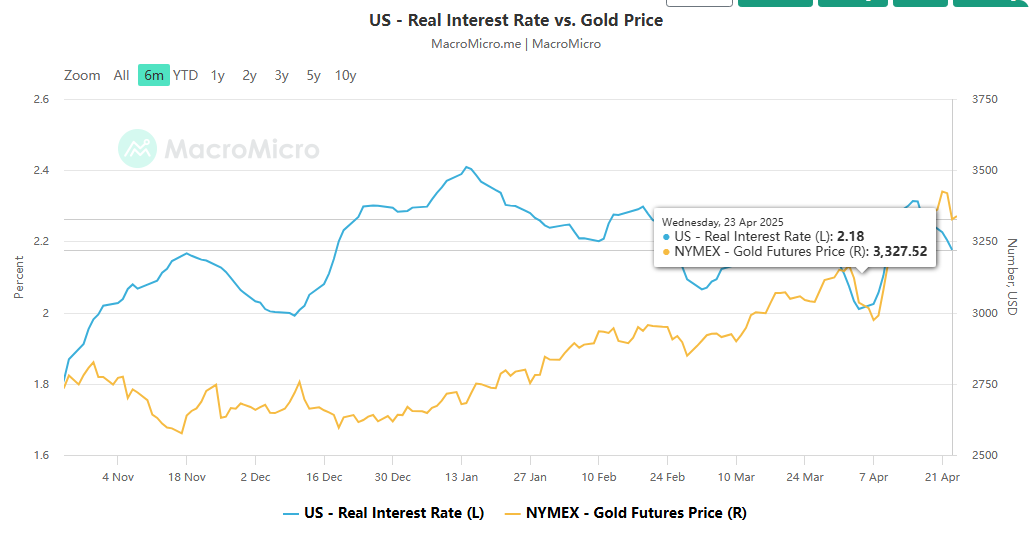The image size is (1029, 536).
Task: Expand chart range to 10y
Action: pos(346,75)
